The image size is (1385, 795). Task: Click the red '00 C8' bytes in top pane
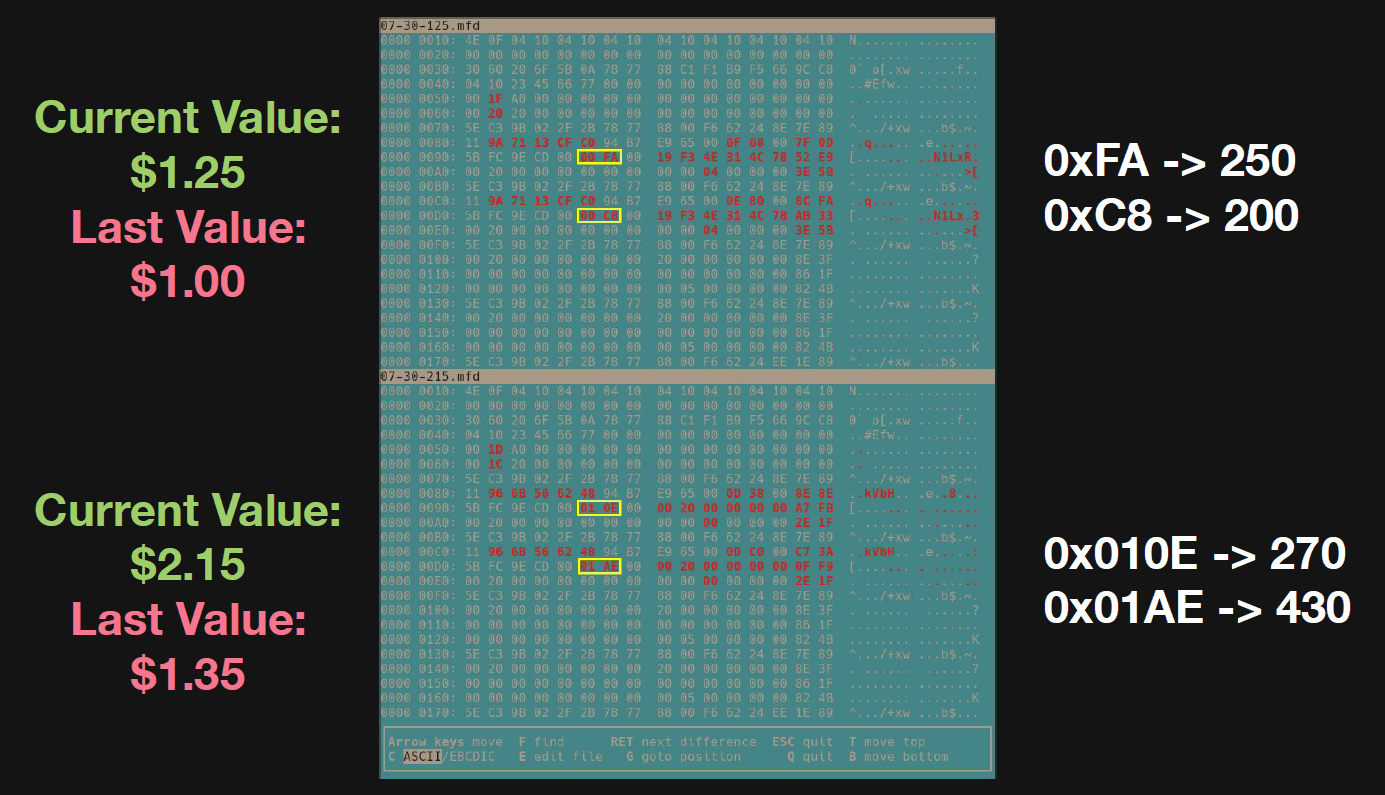click(600, 215)
